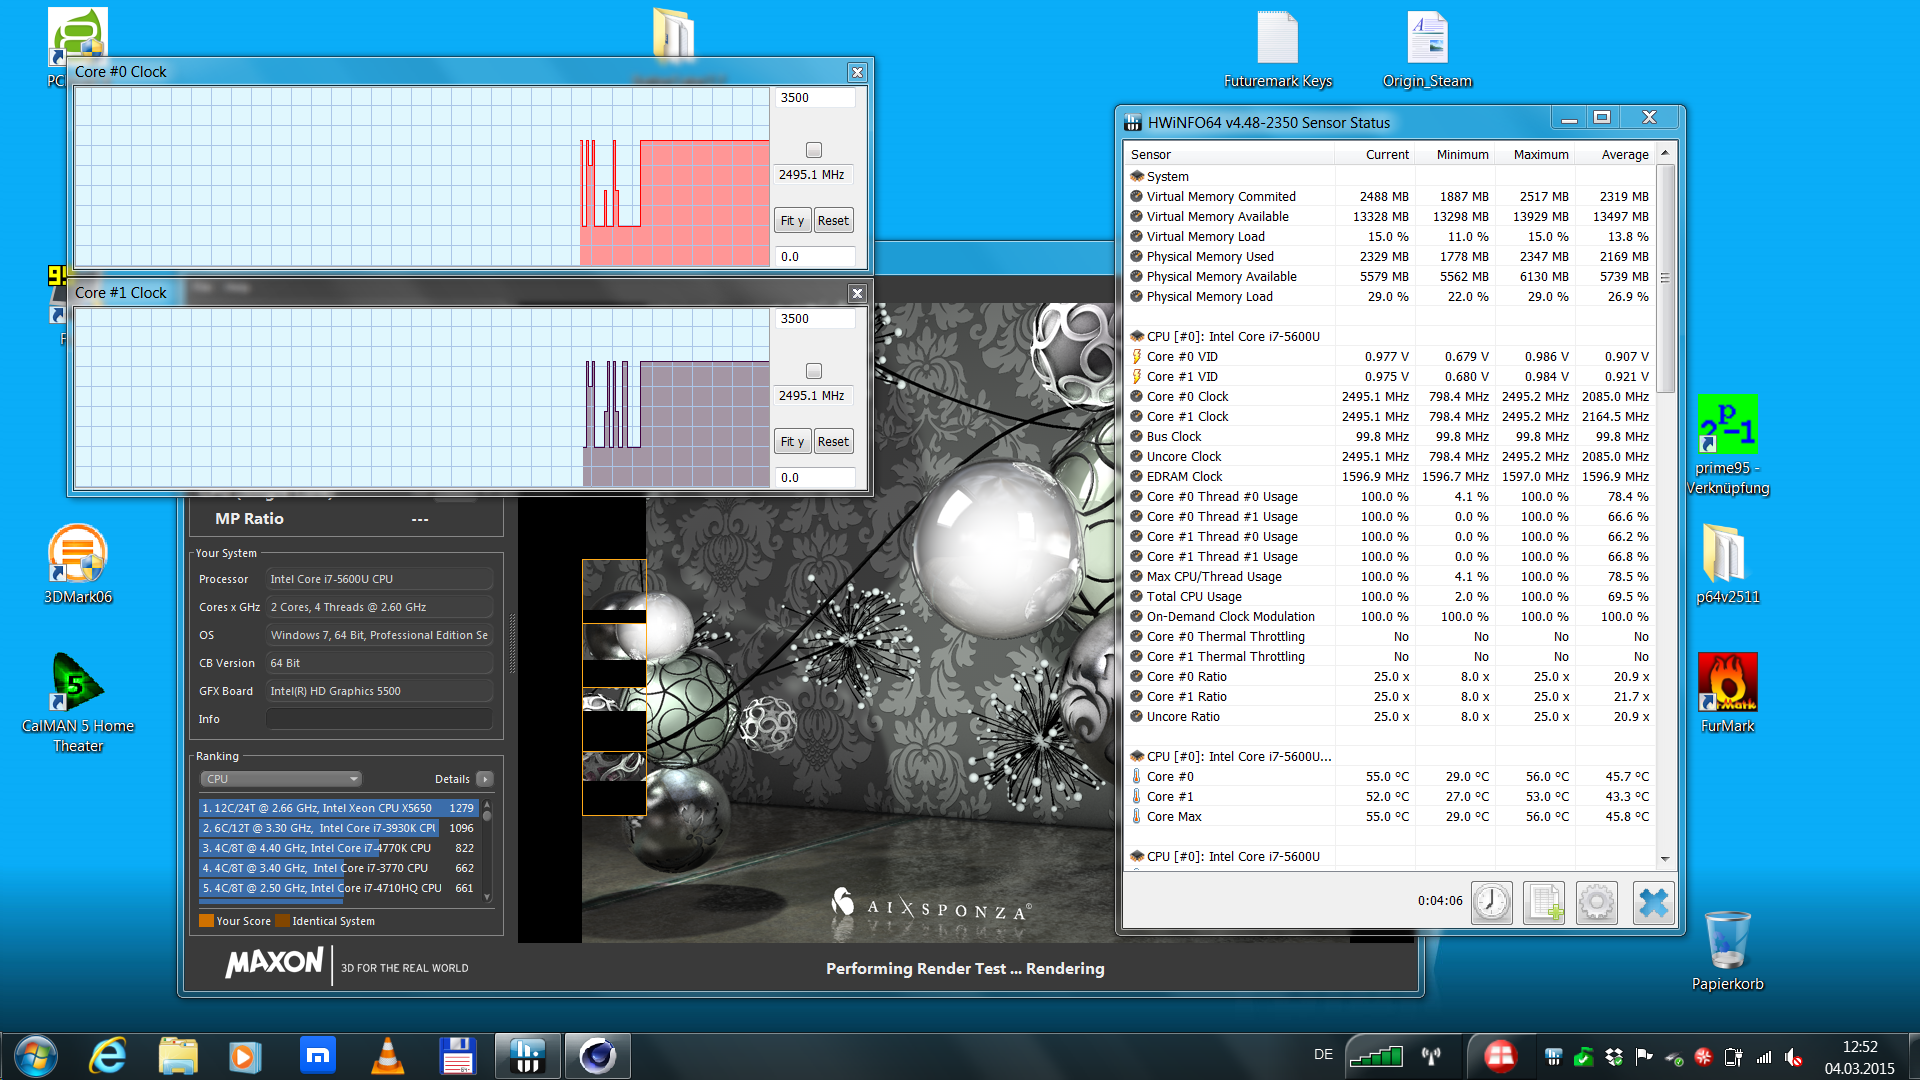Open the CPU ranking dropdown
The height and width of the screenshot is (1080, 1920).
pos(280,779)
